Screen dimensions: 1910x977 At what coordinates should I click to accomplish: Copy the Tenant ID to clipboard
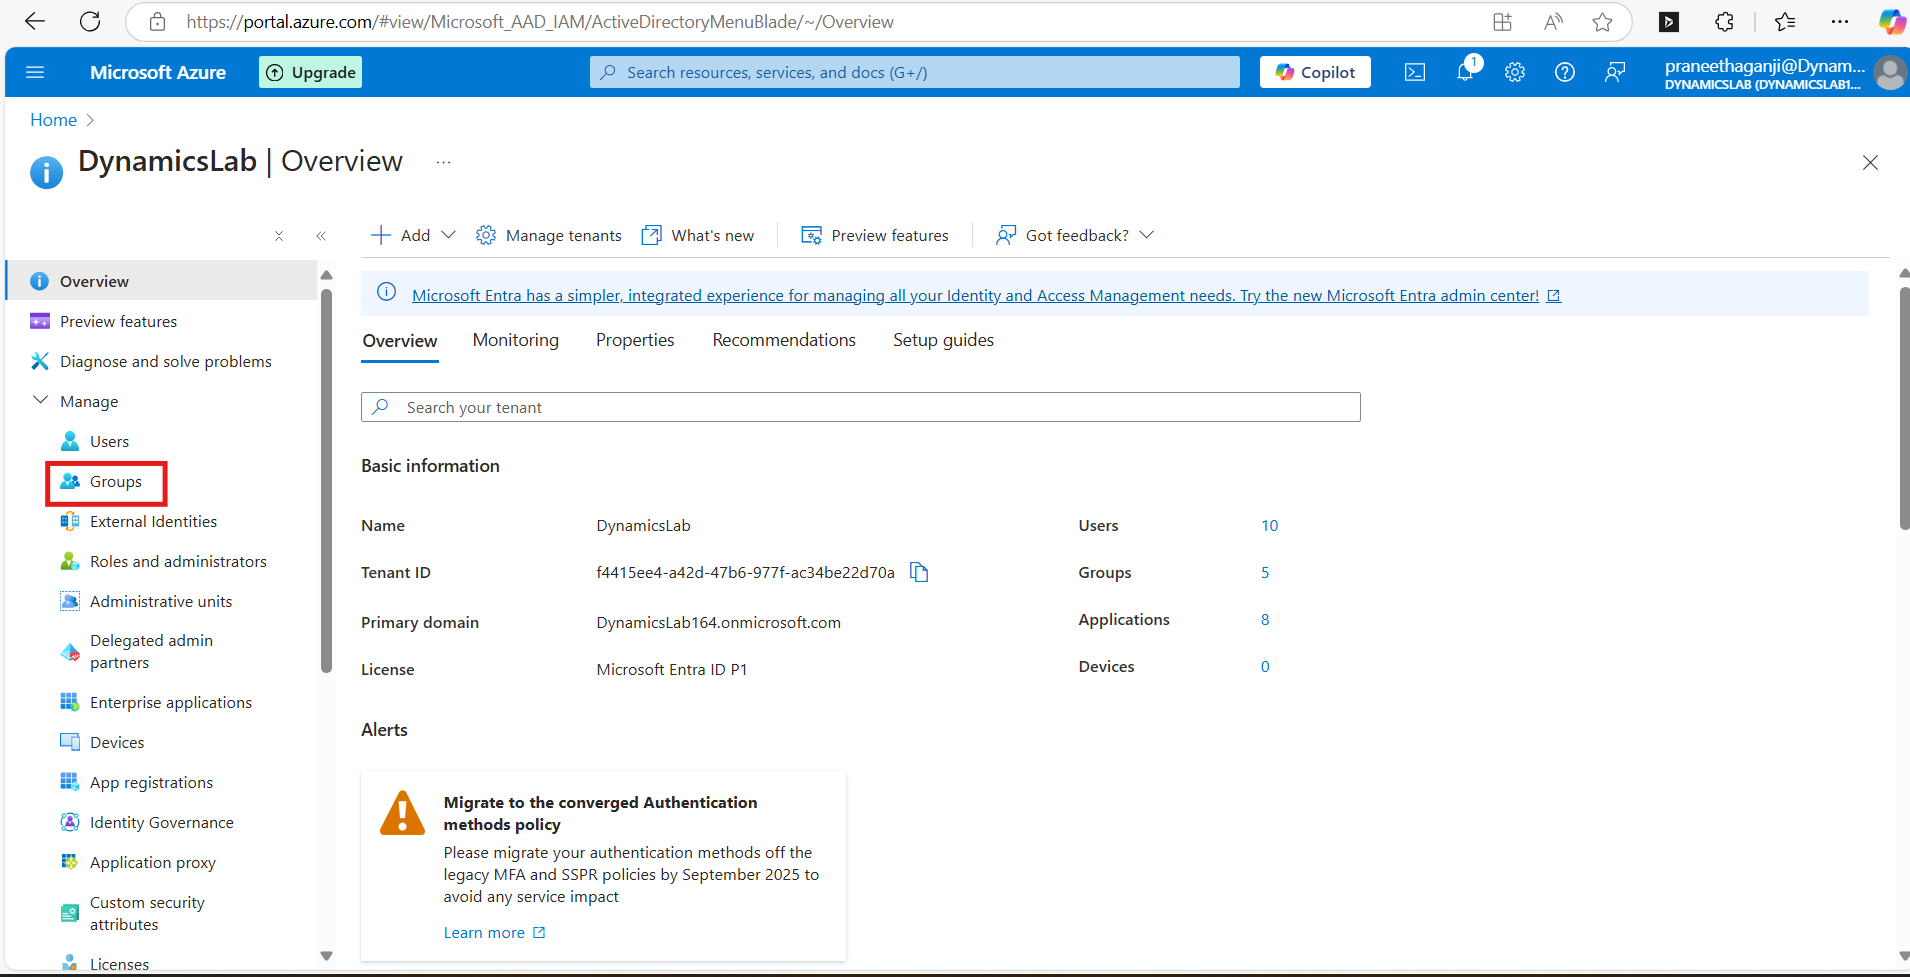(919, 572)
